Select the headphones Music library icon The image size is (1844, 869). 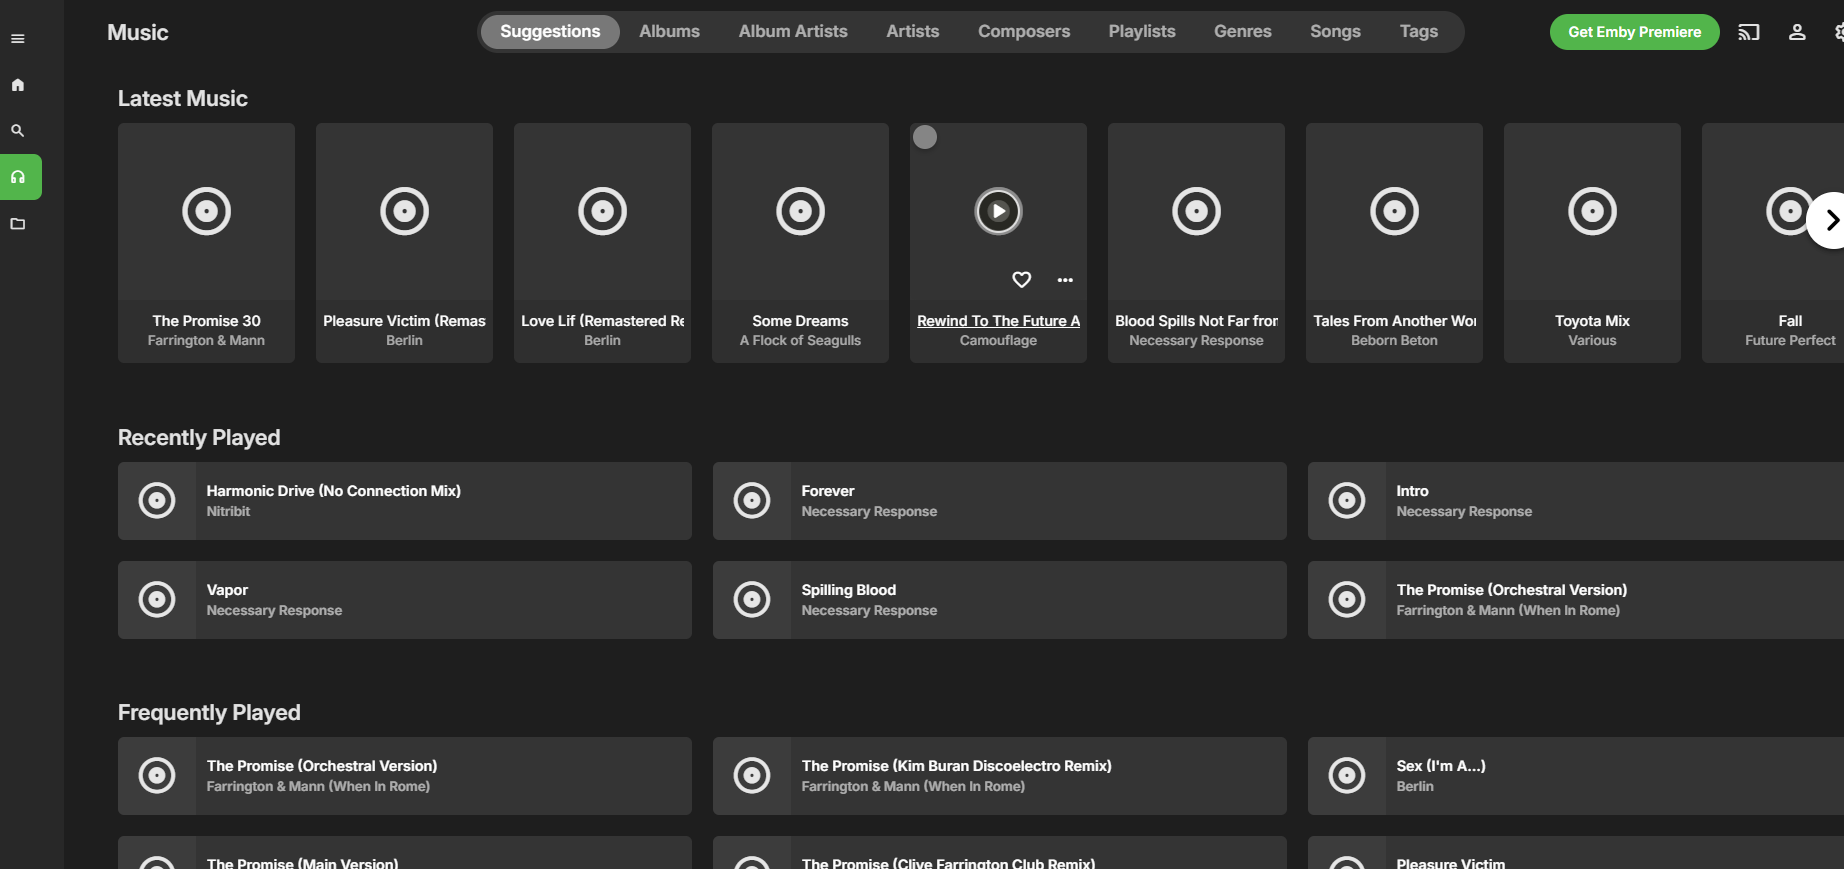(18, 177)
